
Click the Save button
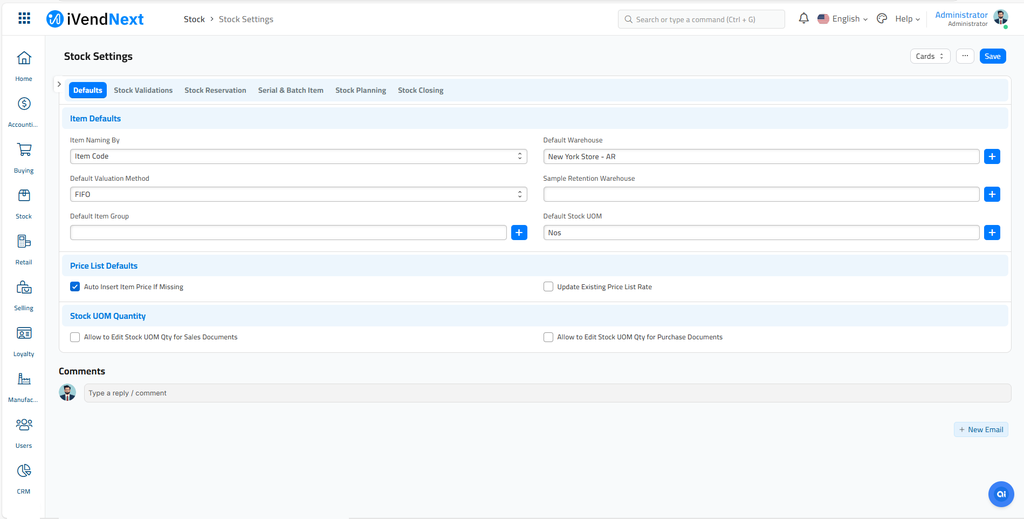pyautogui.click(x=992, y=56)
